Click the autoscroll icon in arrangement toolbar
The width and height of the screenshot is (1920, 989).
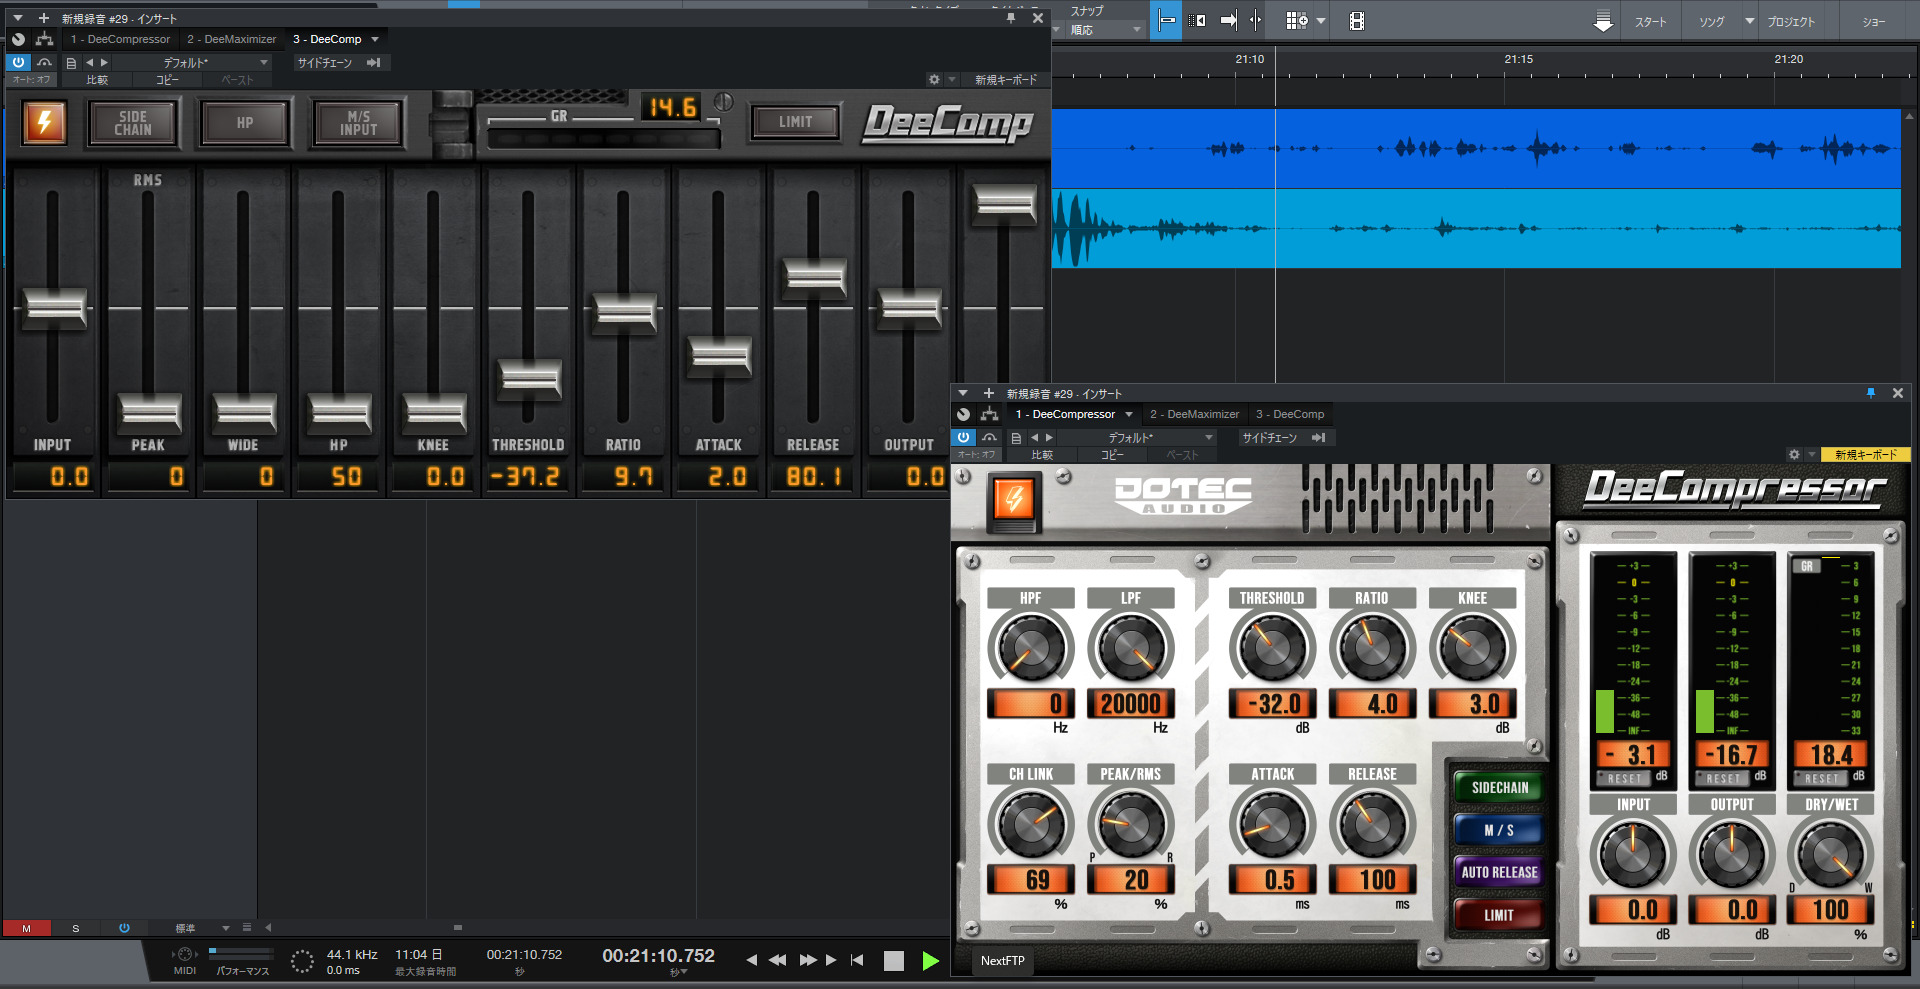(1229, 20)
